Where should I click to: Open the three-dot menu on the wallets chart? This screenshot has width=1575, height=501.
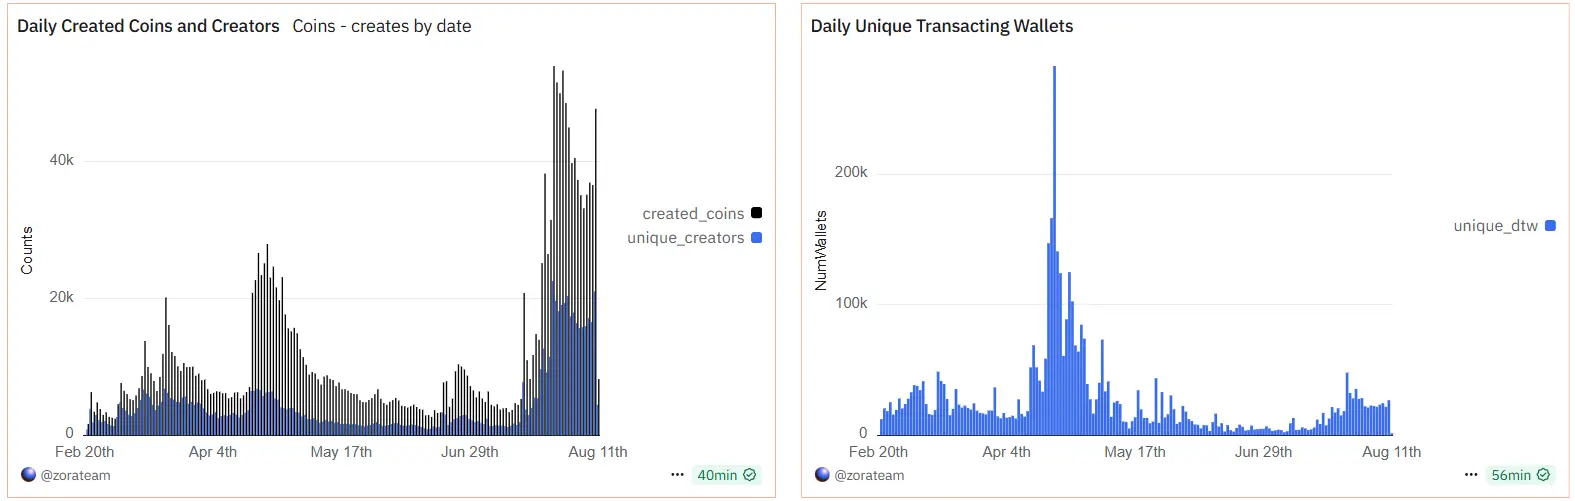(x=1470, y=475)
